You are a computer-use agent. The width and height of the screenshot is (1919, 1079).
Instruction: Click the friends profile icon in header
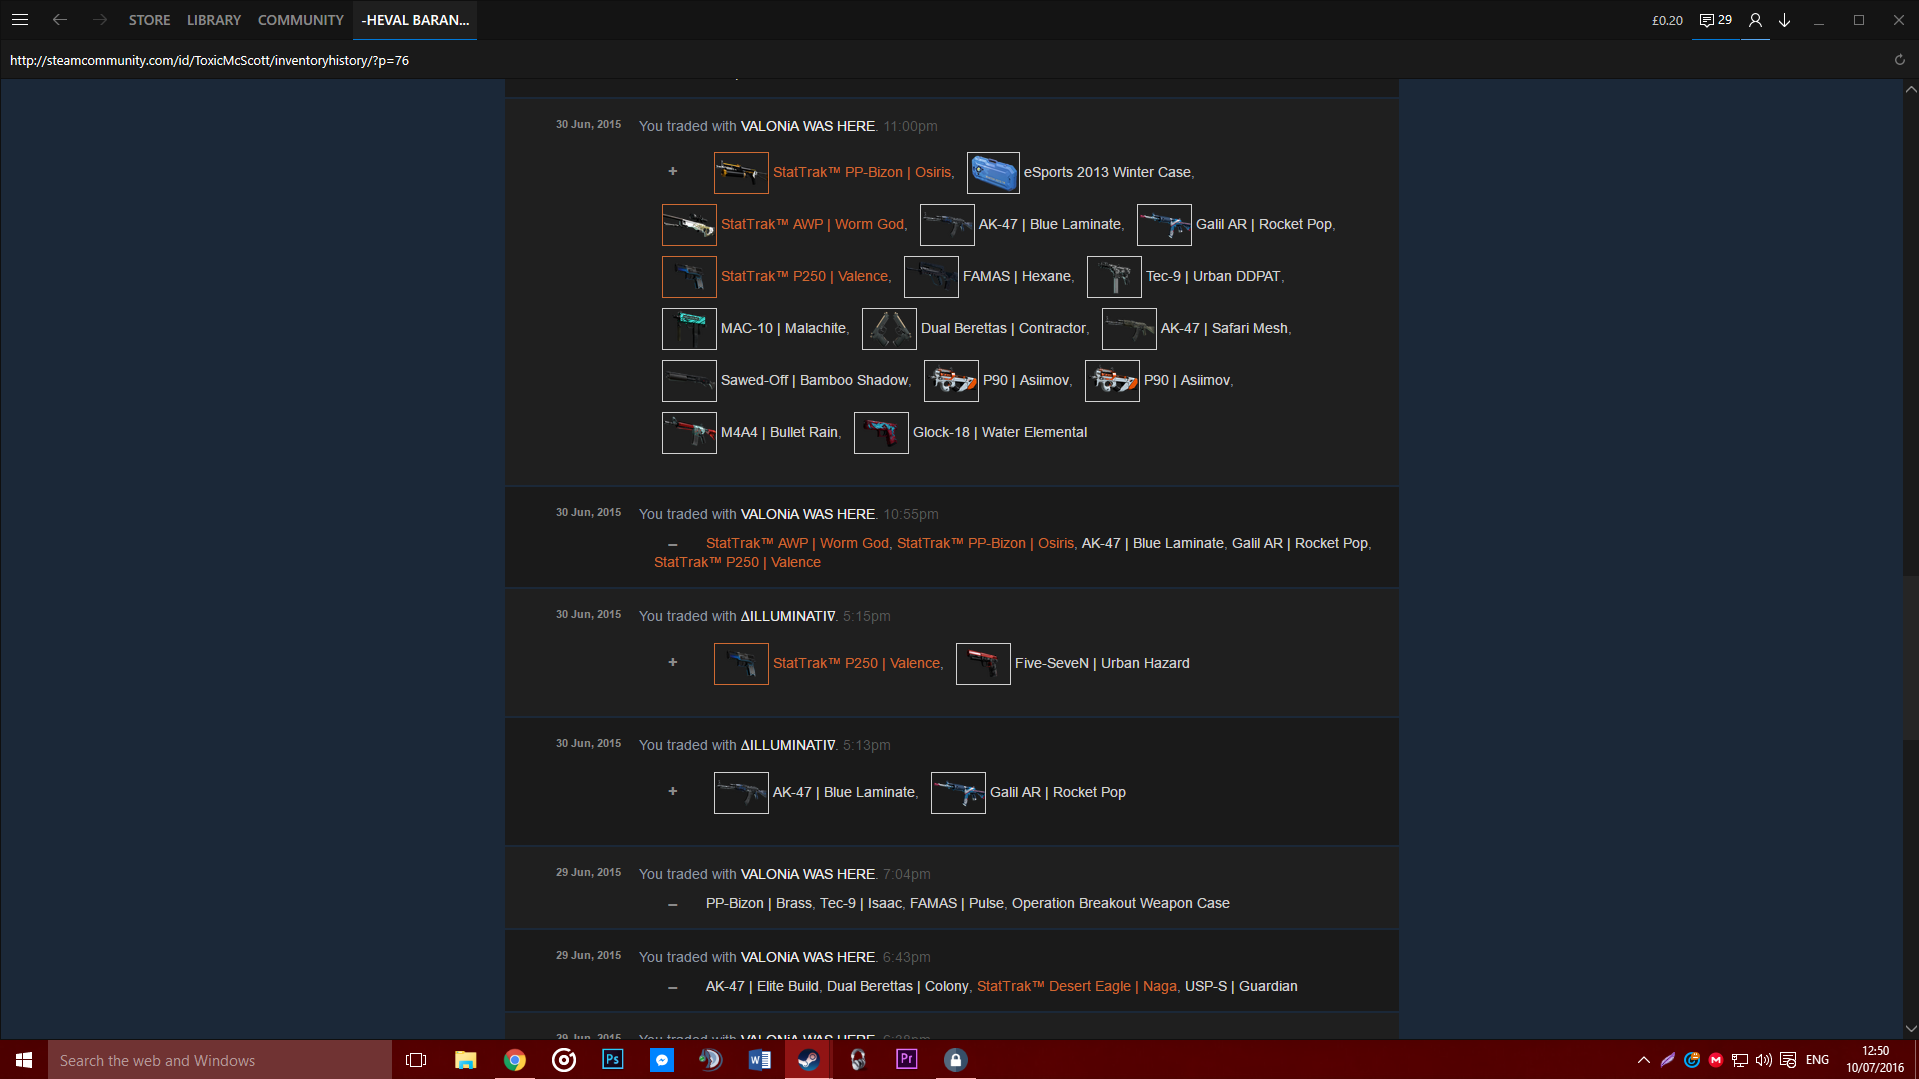coord(1754,20)
